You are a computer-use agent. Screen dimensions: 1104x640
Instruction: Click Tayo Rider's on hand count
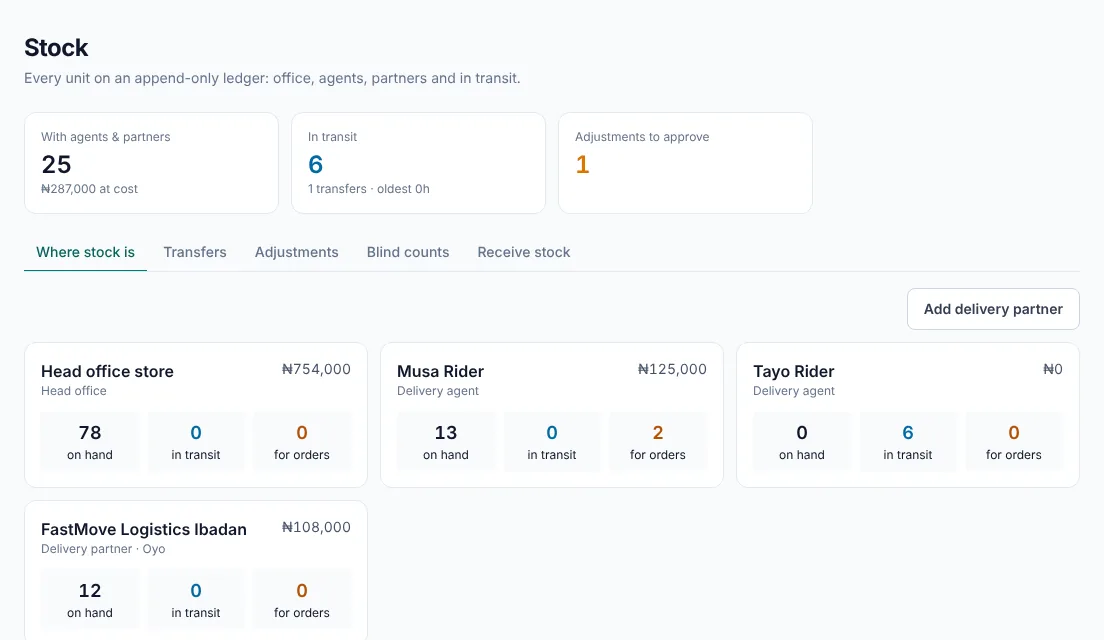click(802, 441)
